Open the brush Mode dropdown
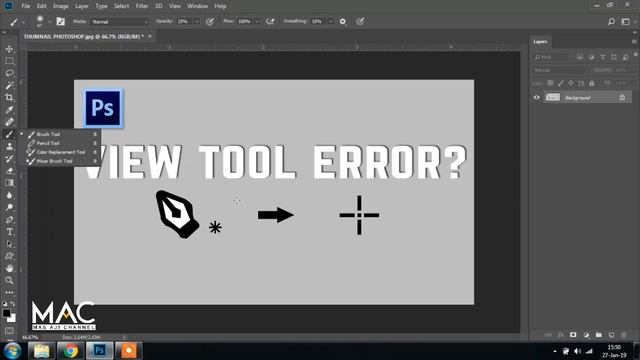The height and width of the screenshot is (360, 640). point(120,22)
